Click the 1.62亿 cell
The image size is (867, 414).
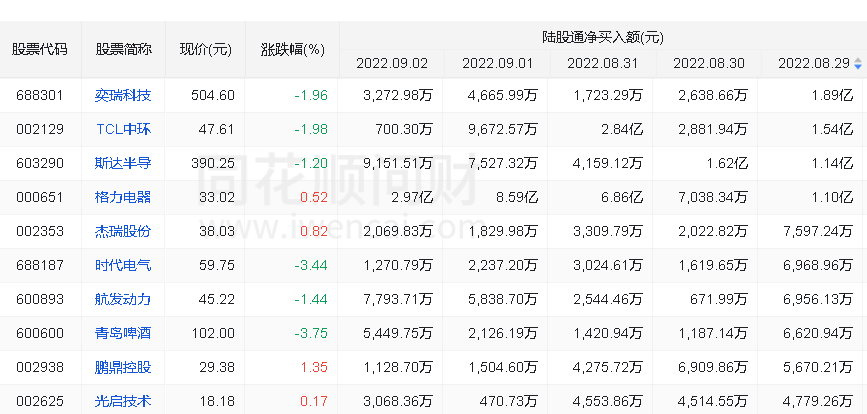(x=728, y=163)
